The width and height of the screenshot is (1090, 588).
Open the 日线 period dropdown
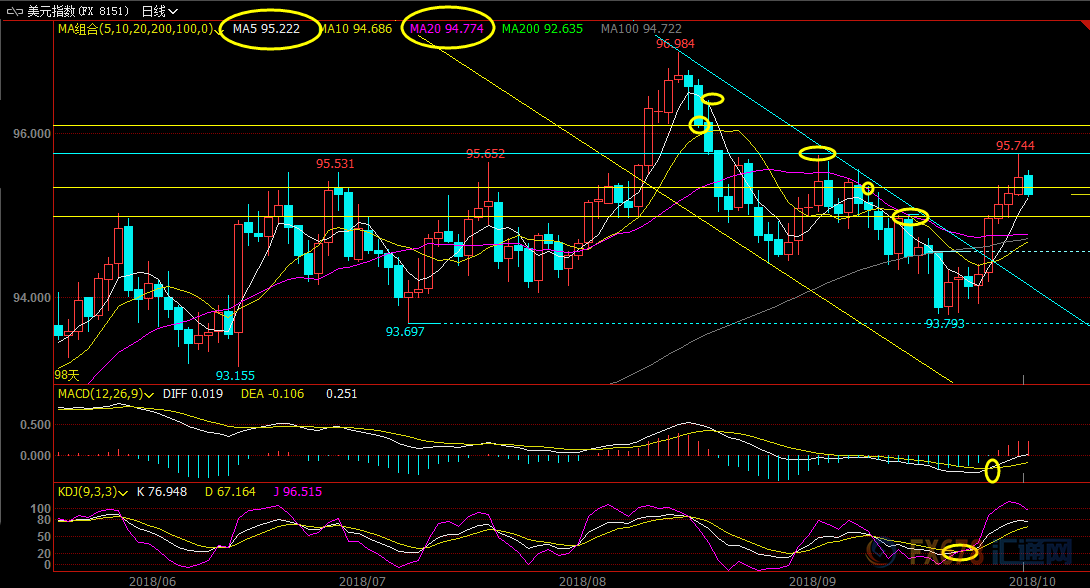tap(160, 11)
